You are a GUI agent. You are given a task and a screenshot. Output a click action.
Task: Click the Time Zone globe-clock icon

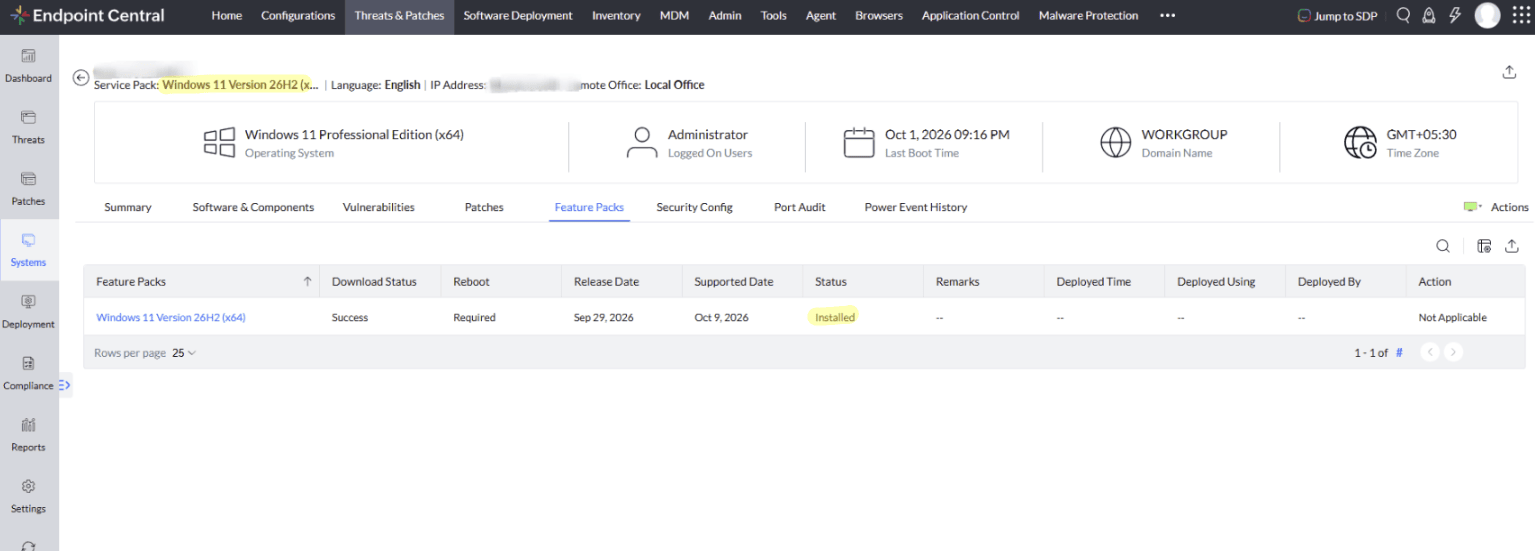tap(1360, 142)
